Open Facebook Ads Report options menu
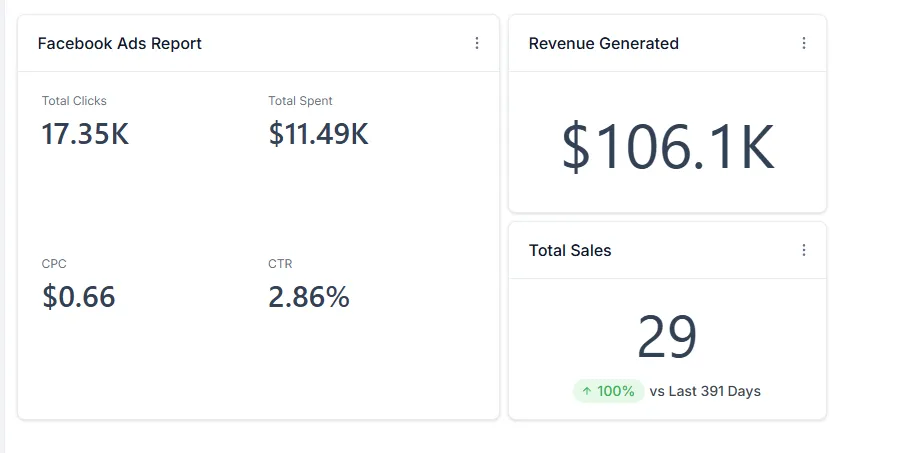Viewport: 910px width, 453px height. (x=477, y=43)
